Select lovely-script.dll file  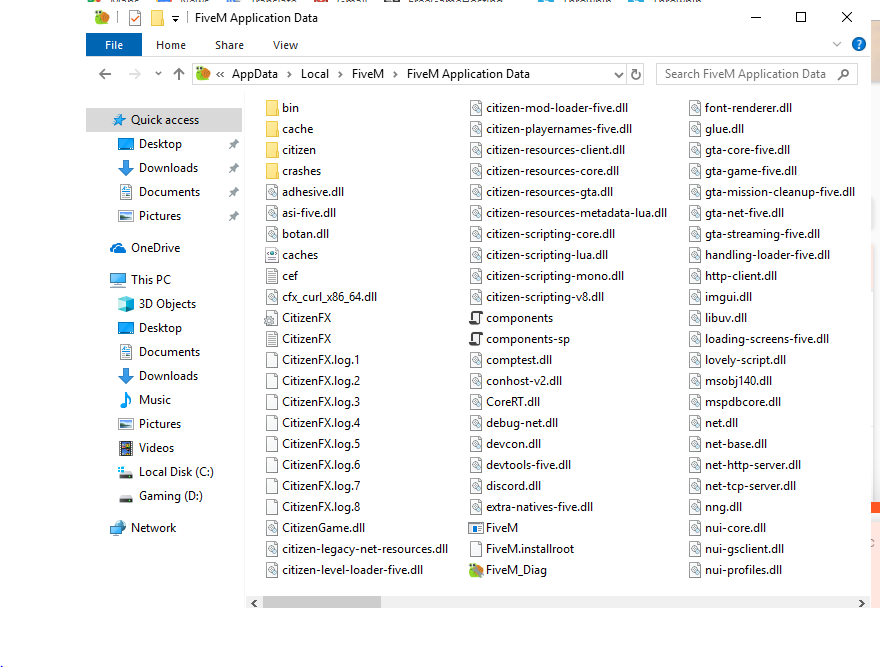[737, 360]
